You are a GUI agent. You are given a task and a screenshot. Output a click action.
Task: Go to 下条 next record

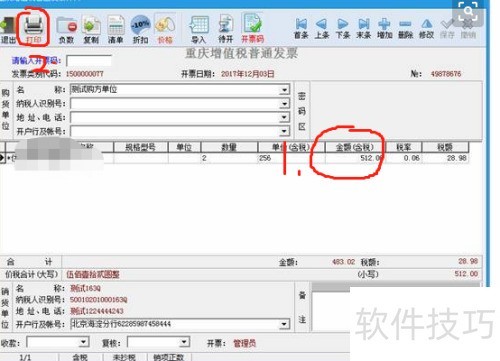(x=343, y=28)
